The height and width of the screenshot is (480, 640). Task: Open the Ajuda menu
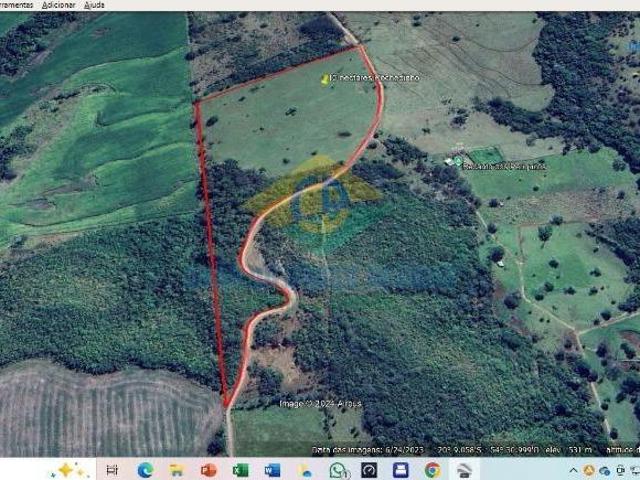pyautogui.click(x=94, y=5)
